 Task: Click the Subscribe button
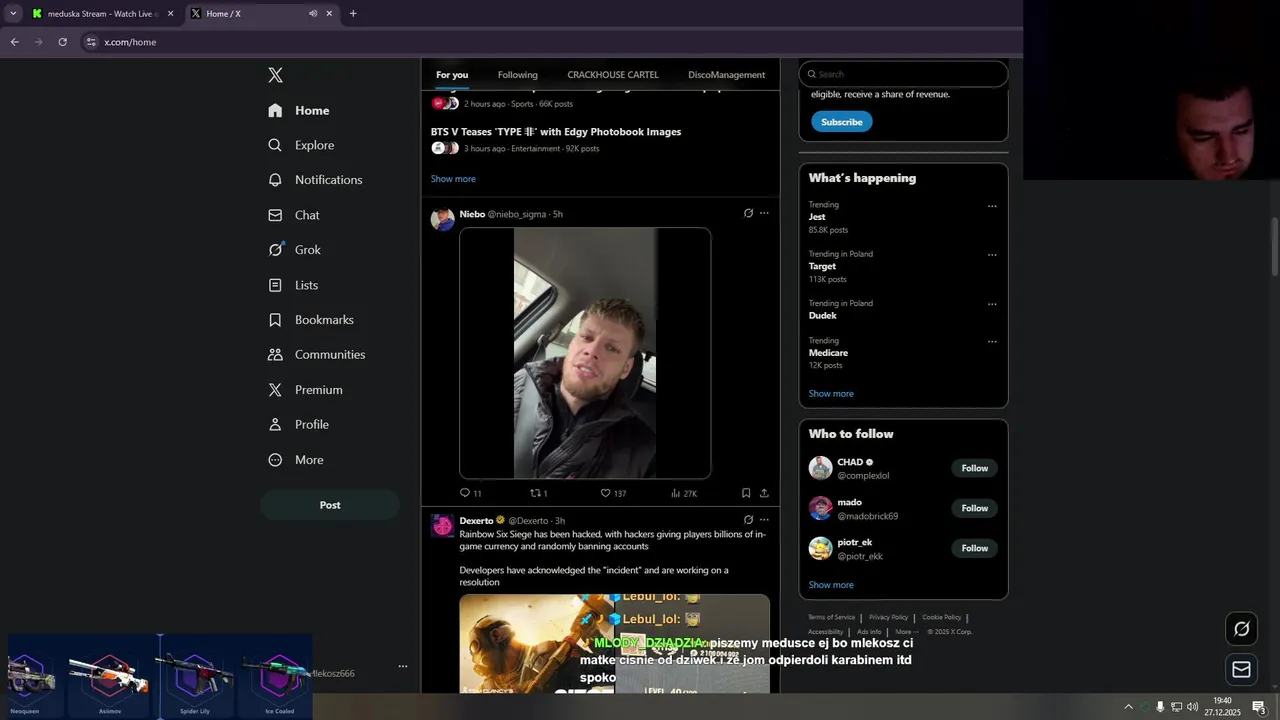842,122
